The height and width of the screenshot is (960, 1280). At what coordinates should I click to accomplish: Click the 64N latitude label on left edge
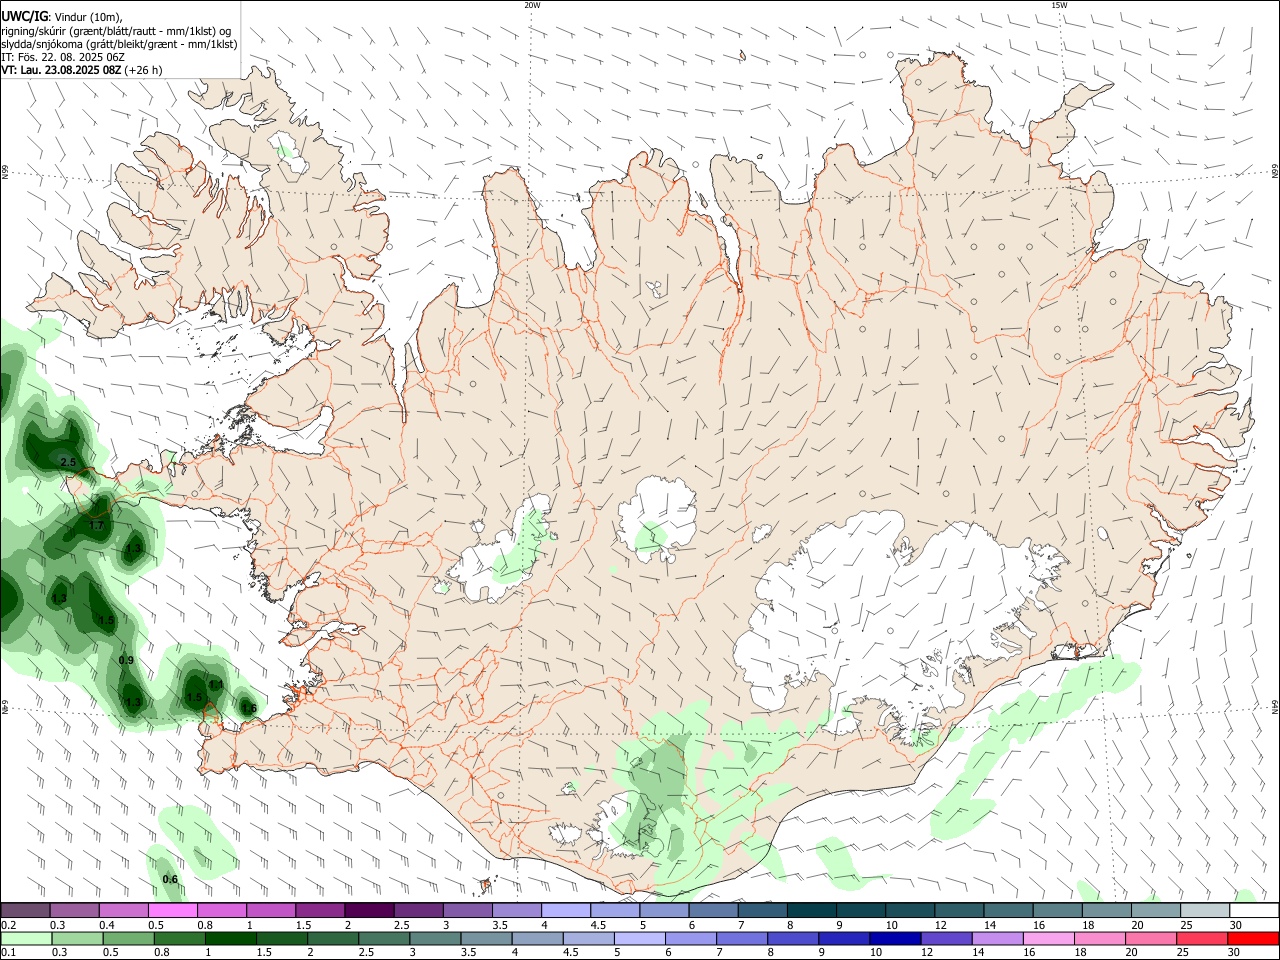click(x=5, y=707)
